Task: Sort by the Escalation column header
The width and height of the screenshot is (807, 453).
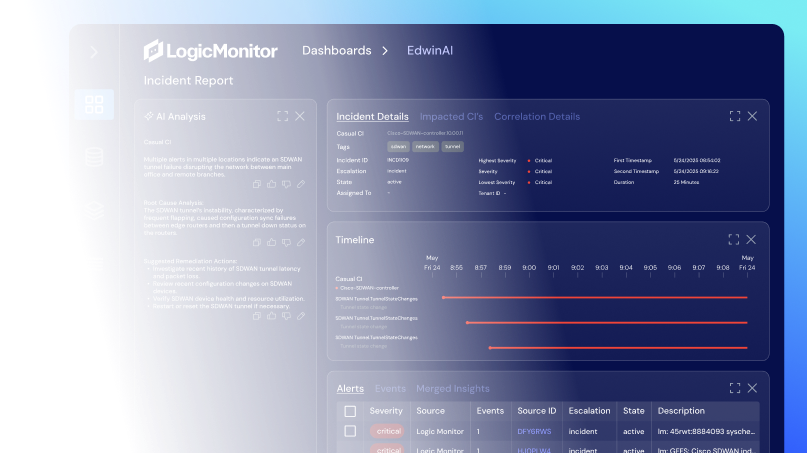Action: tap(589, 411)
